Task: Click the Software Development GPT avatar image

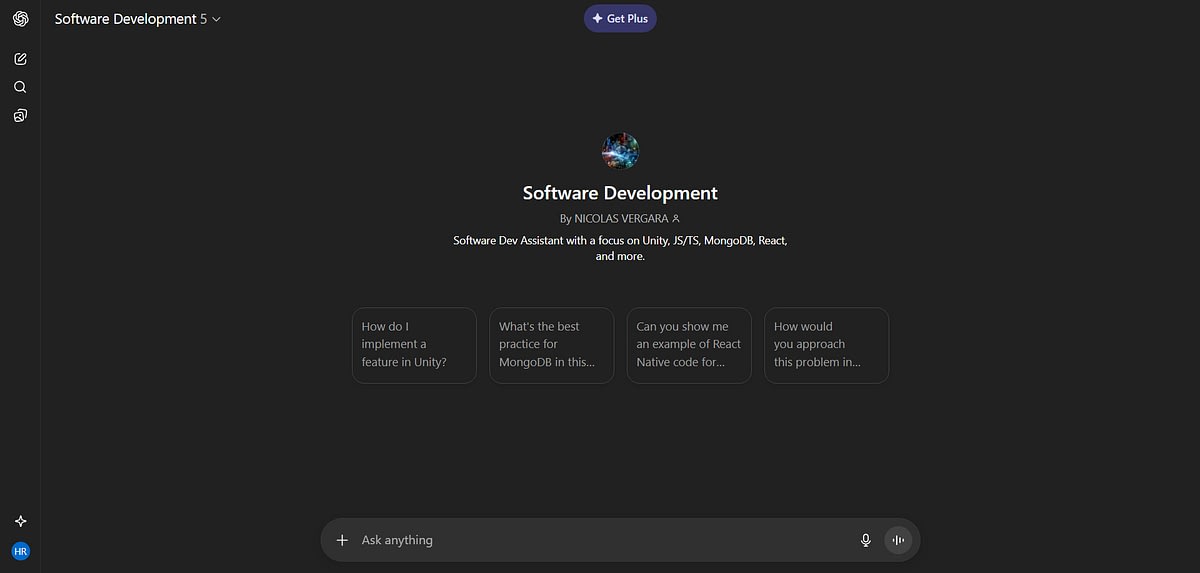Action: 620,151
